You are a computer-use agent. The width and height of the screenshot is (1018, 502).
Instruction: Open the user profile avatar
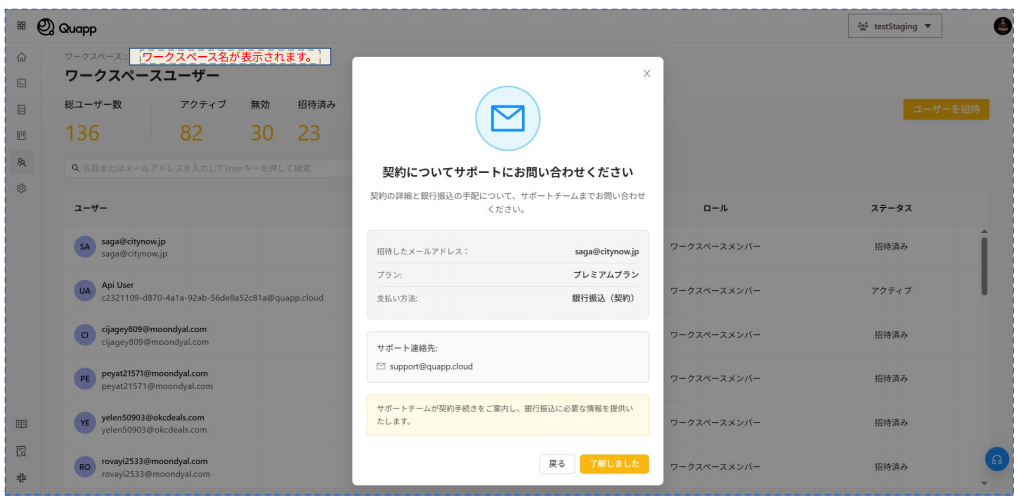(x=1002, y=26)
